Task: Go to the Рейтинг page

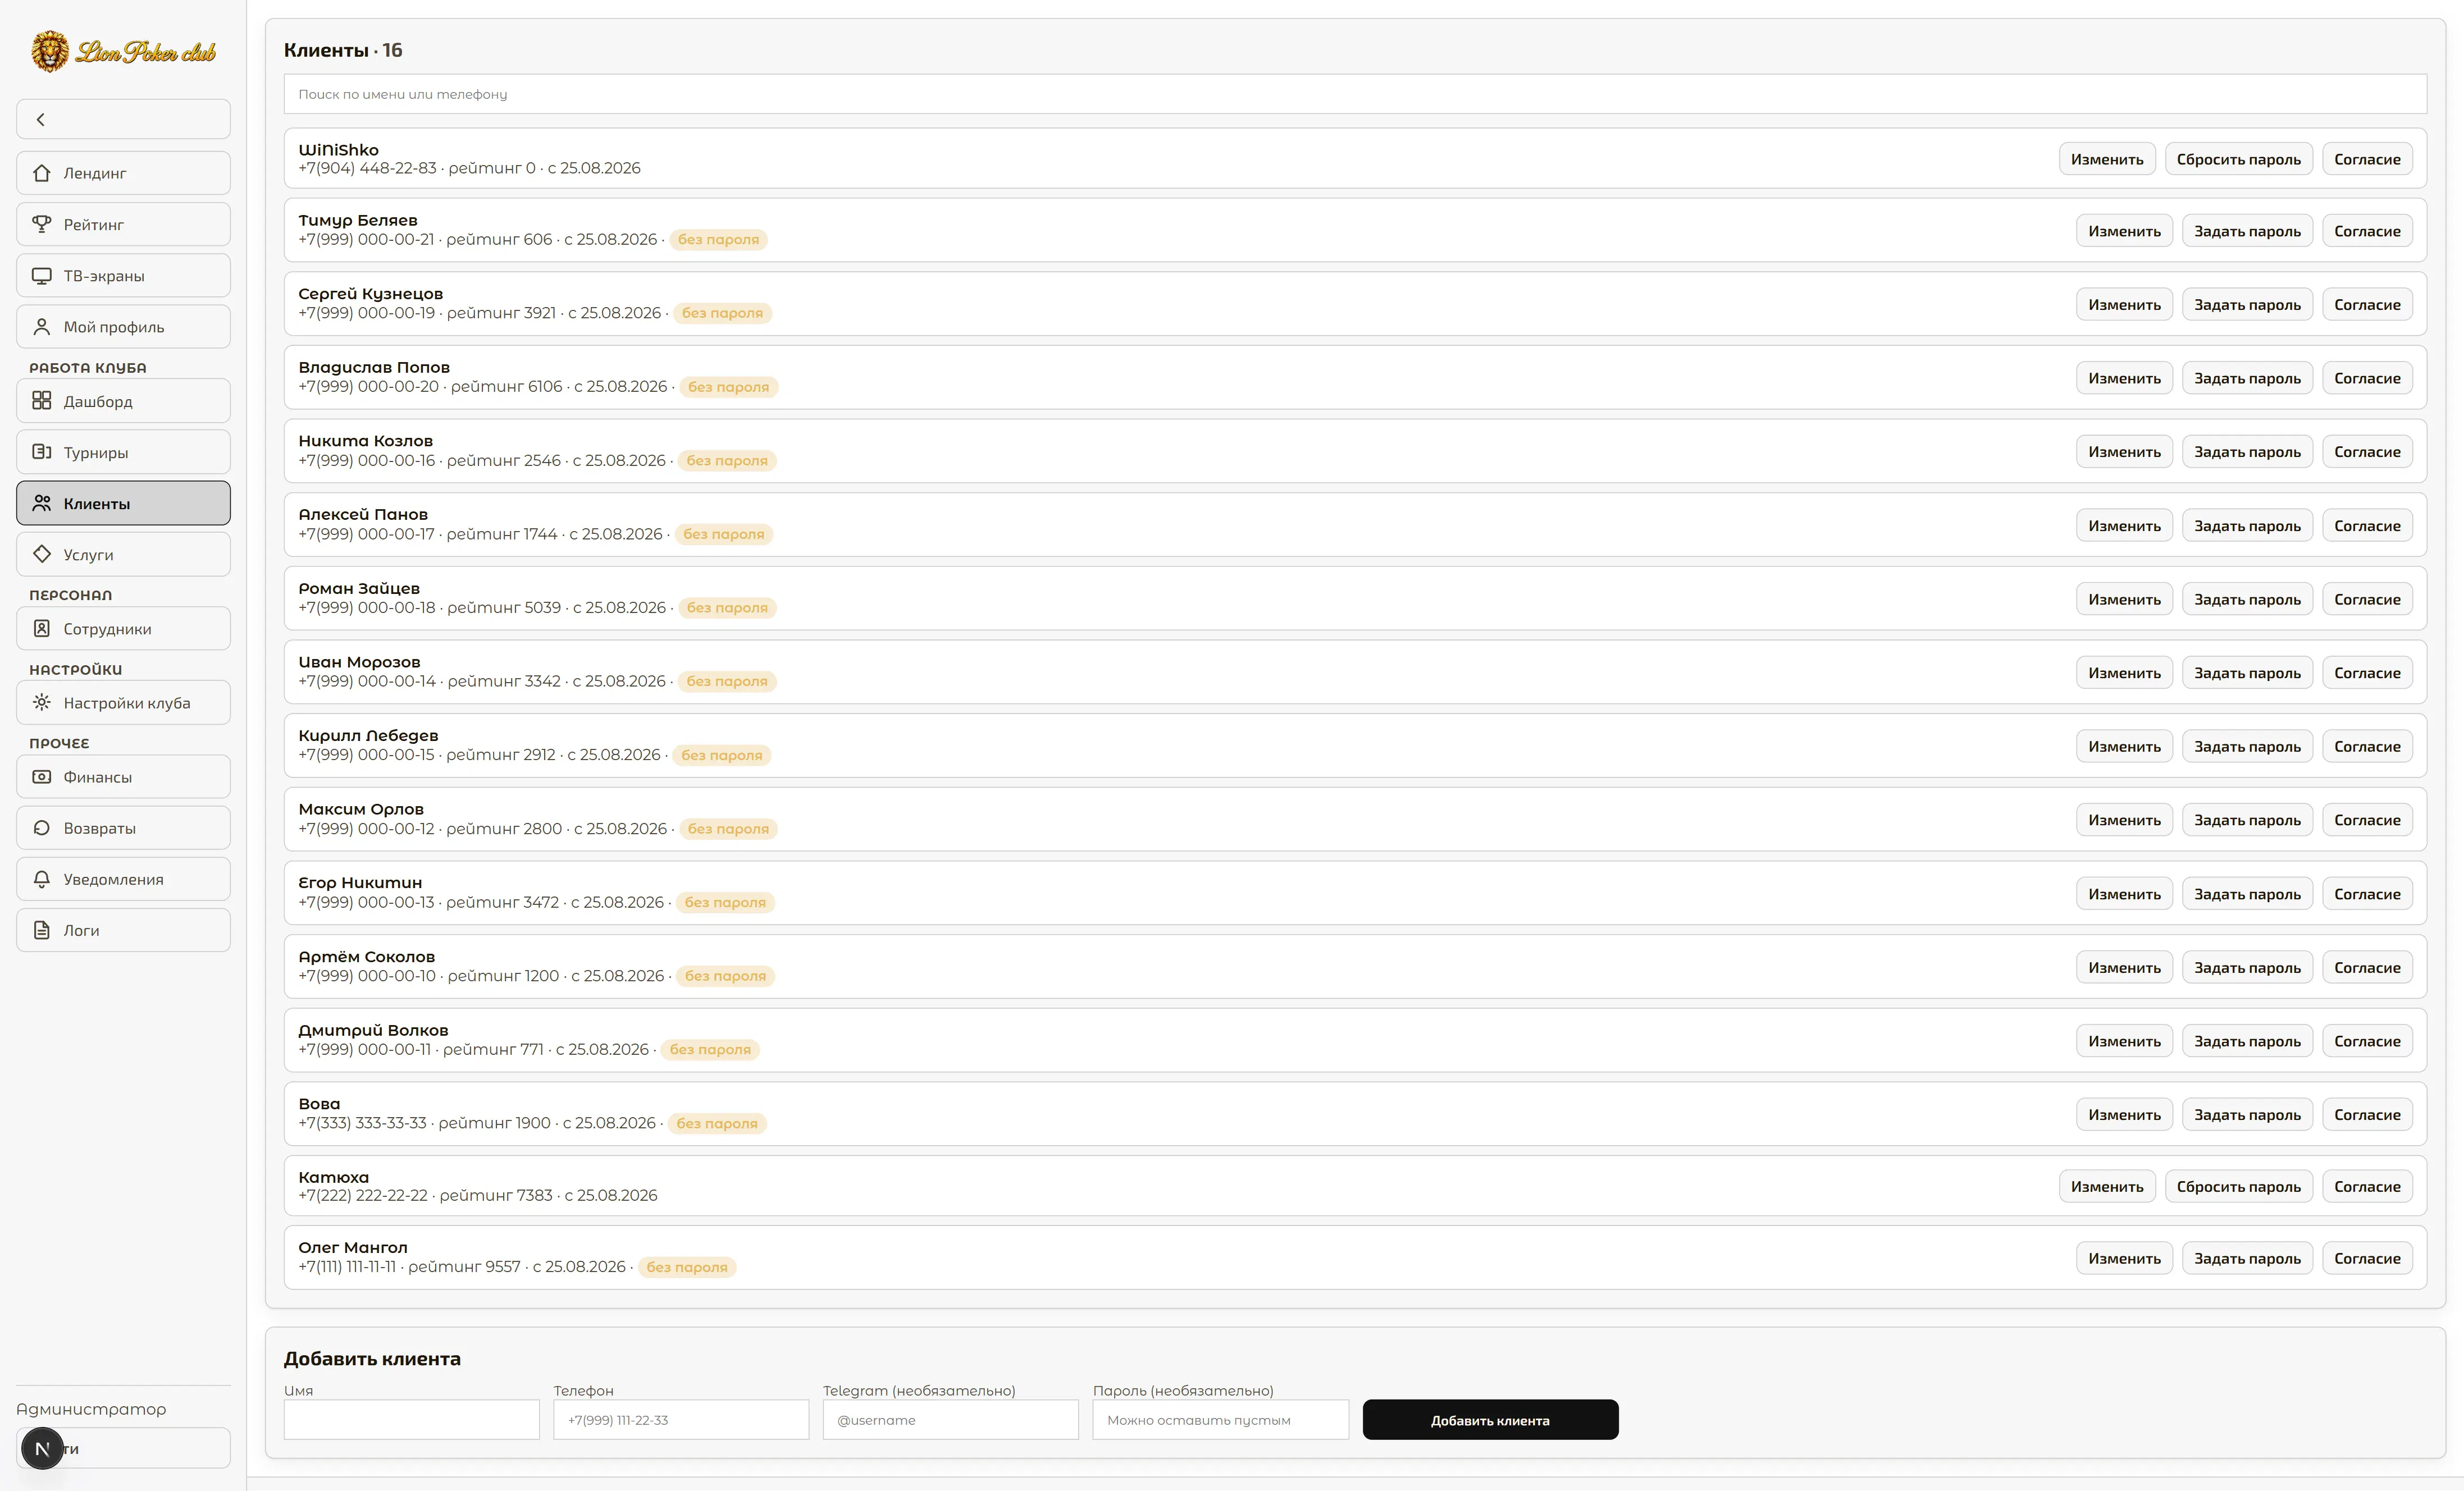Action: pos(123,224)
